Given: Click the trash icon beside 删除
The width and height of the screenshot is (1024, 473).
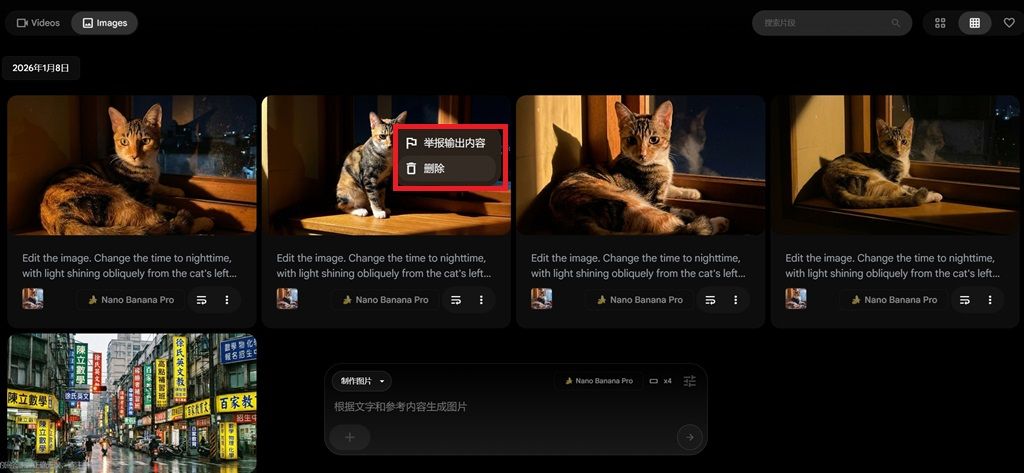Looking at the screenshot, I should (x=411, y=169).
